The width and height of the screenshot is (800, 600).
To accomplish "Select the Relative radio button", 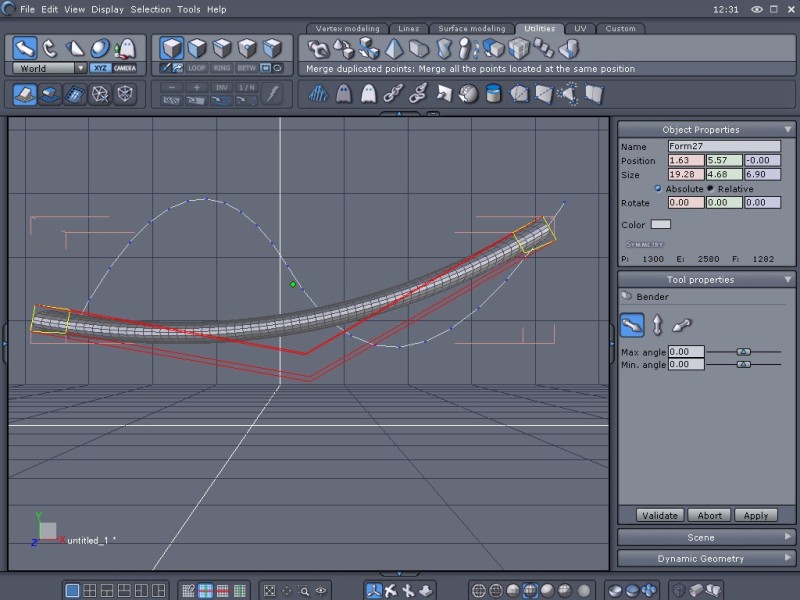I will [710, 188].
